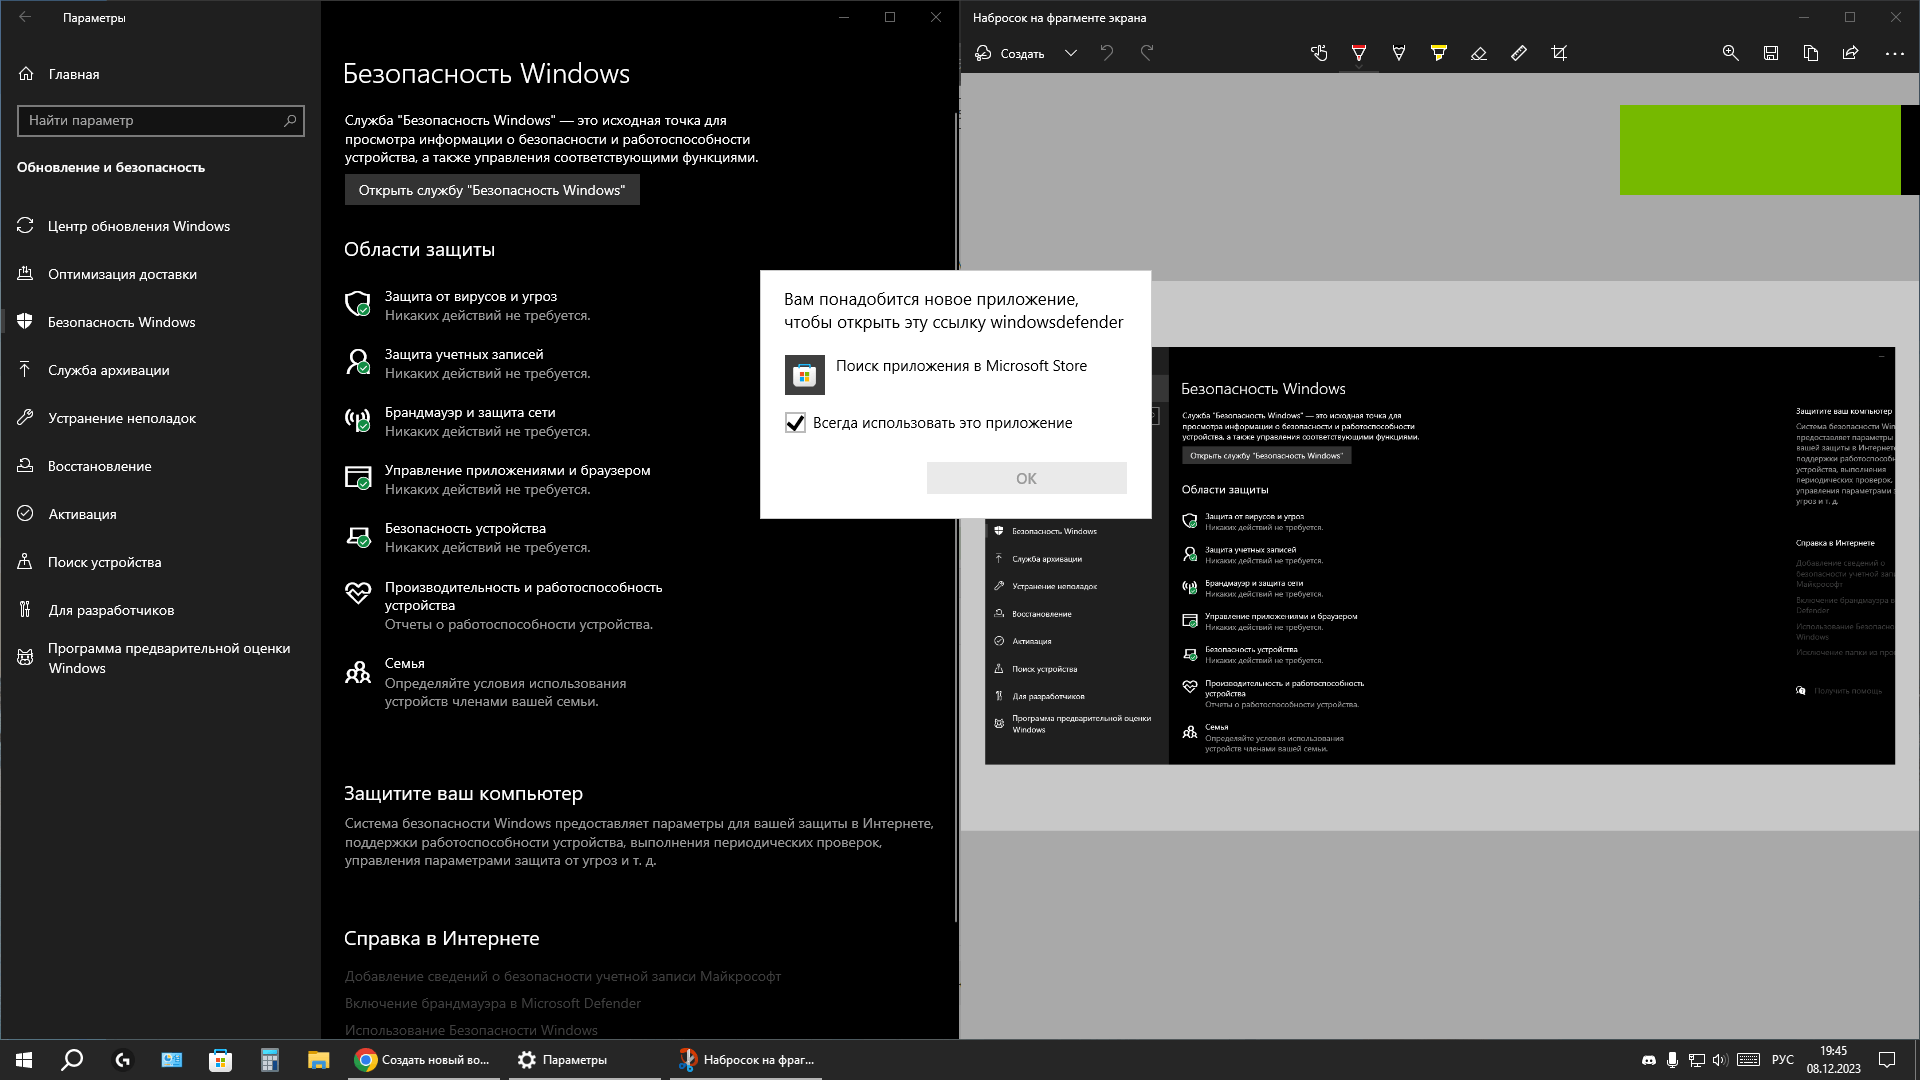Viewport: 1920px width, 1080px height.
Task: Open Управление приложениями и браузером
Action: (x=498, y=479)
